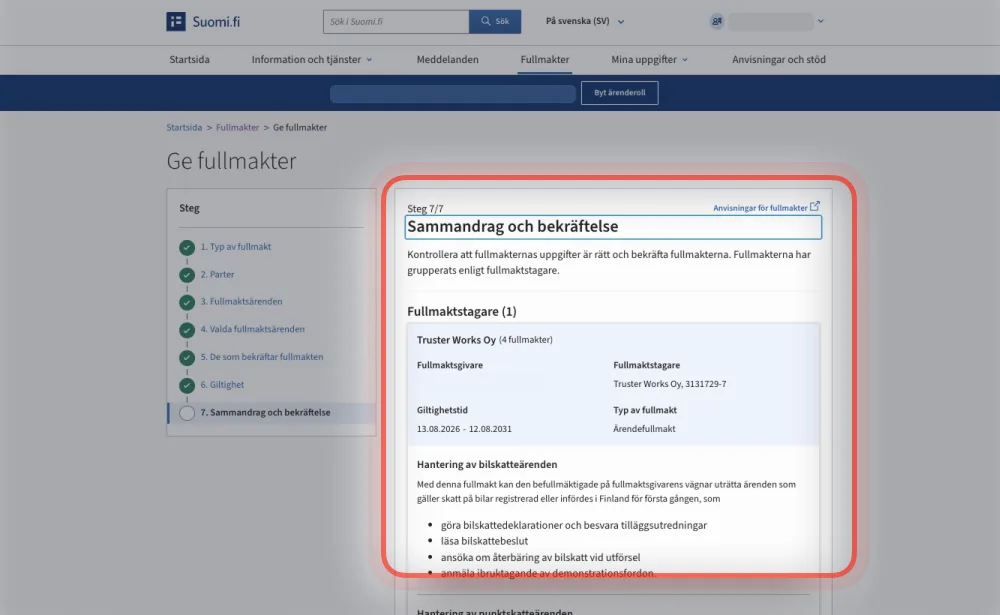Screen dimensions: 1000x615
Task: Click green checkmark beside Valda fullmaktsärenden
Action: (187, 330)
